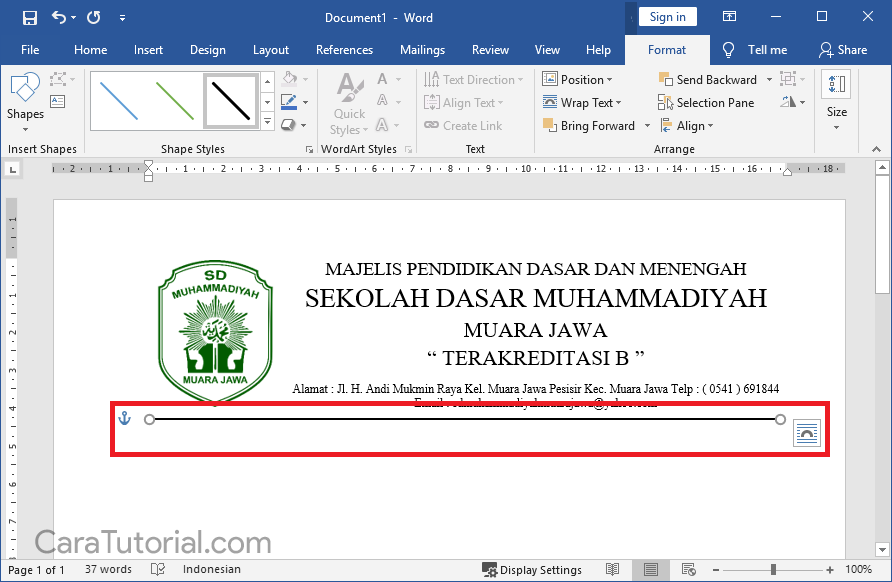
Task: Switch to the Insert tab
Action: pos(148,50)
